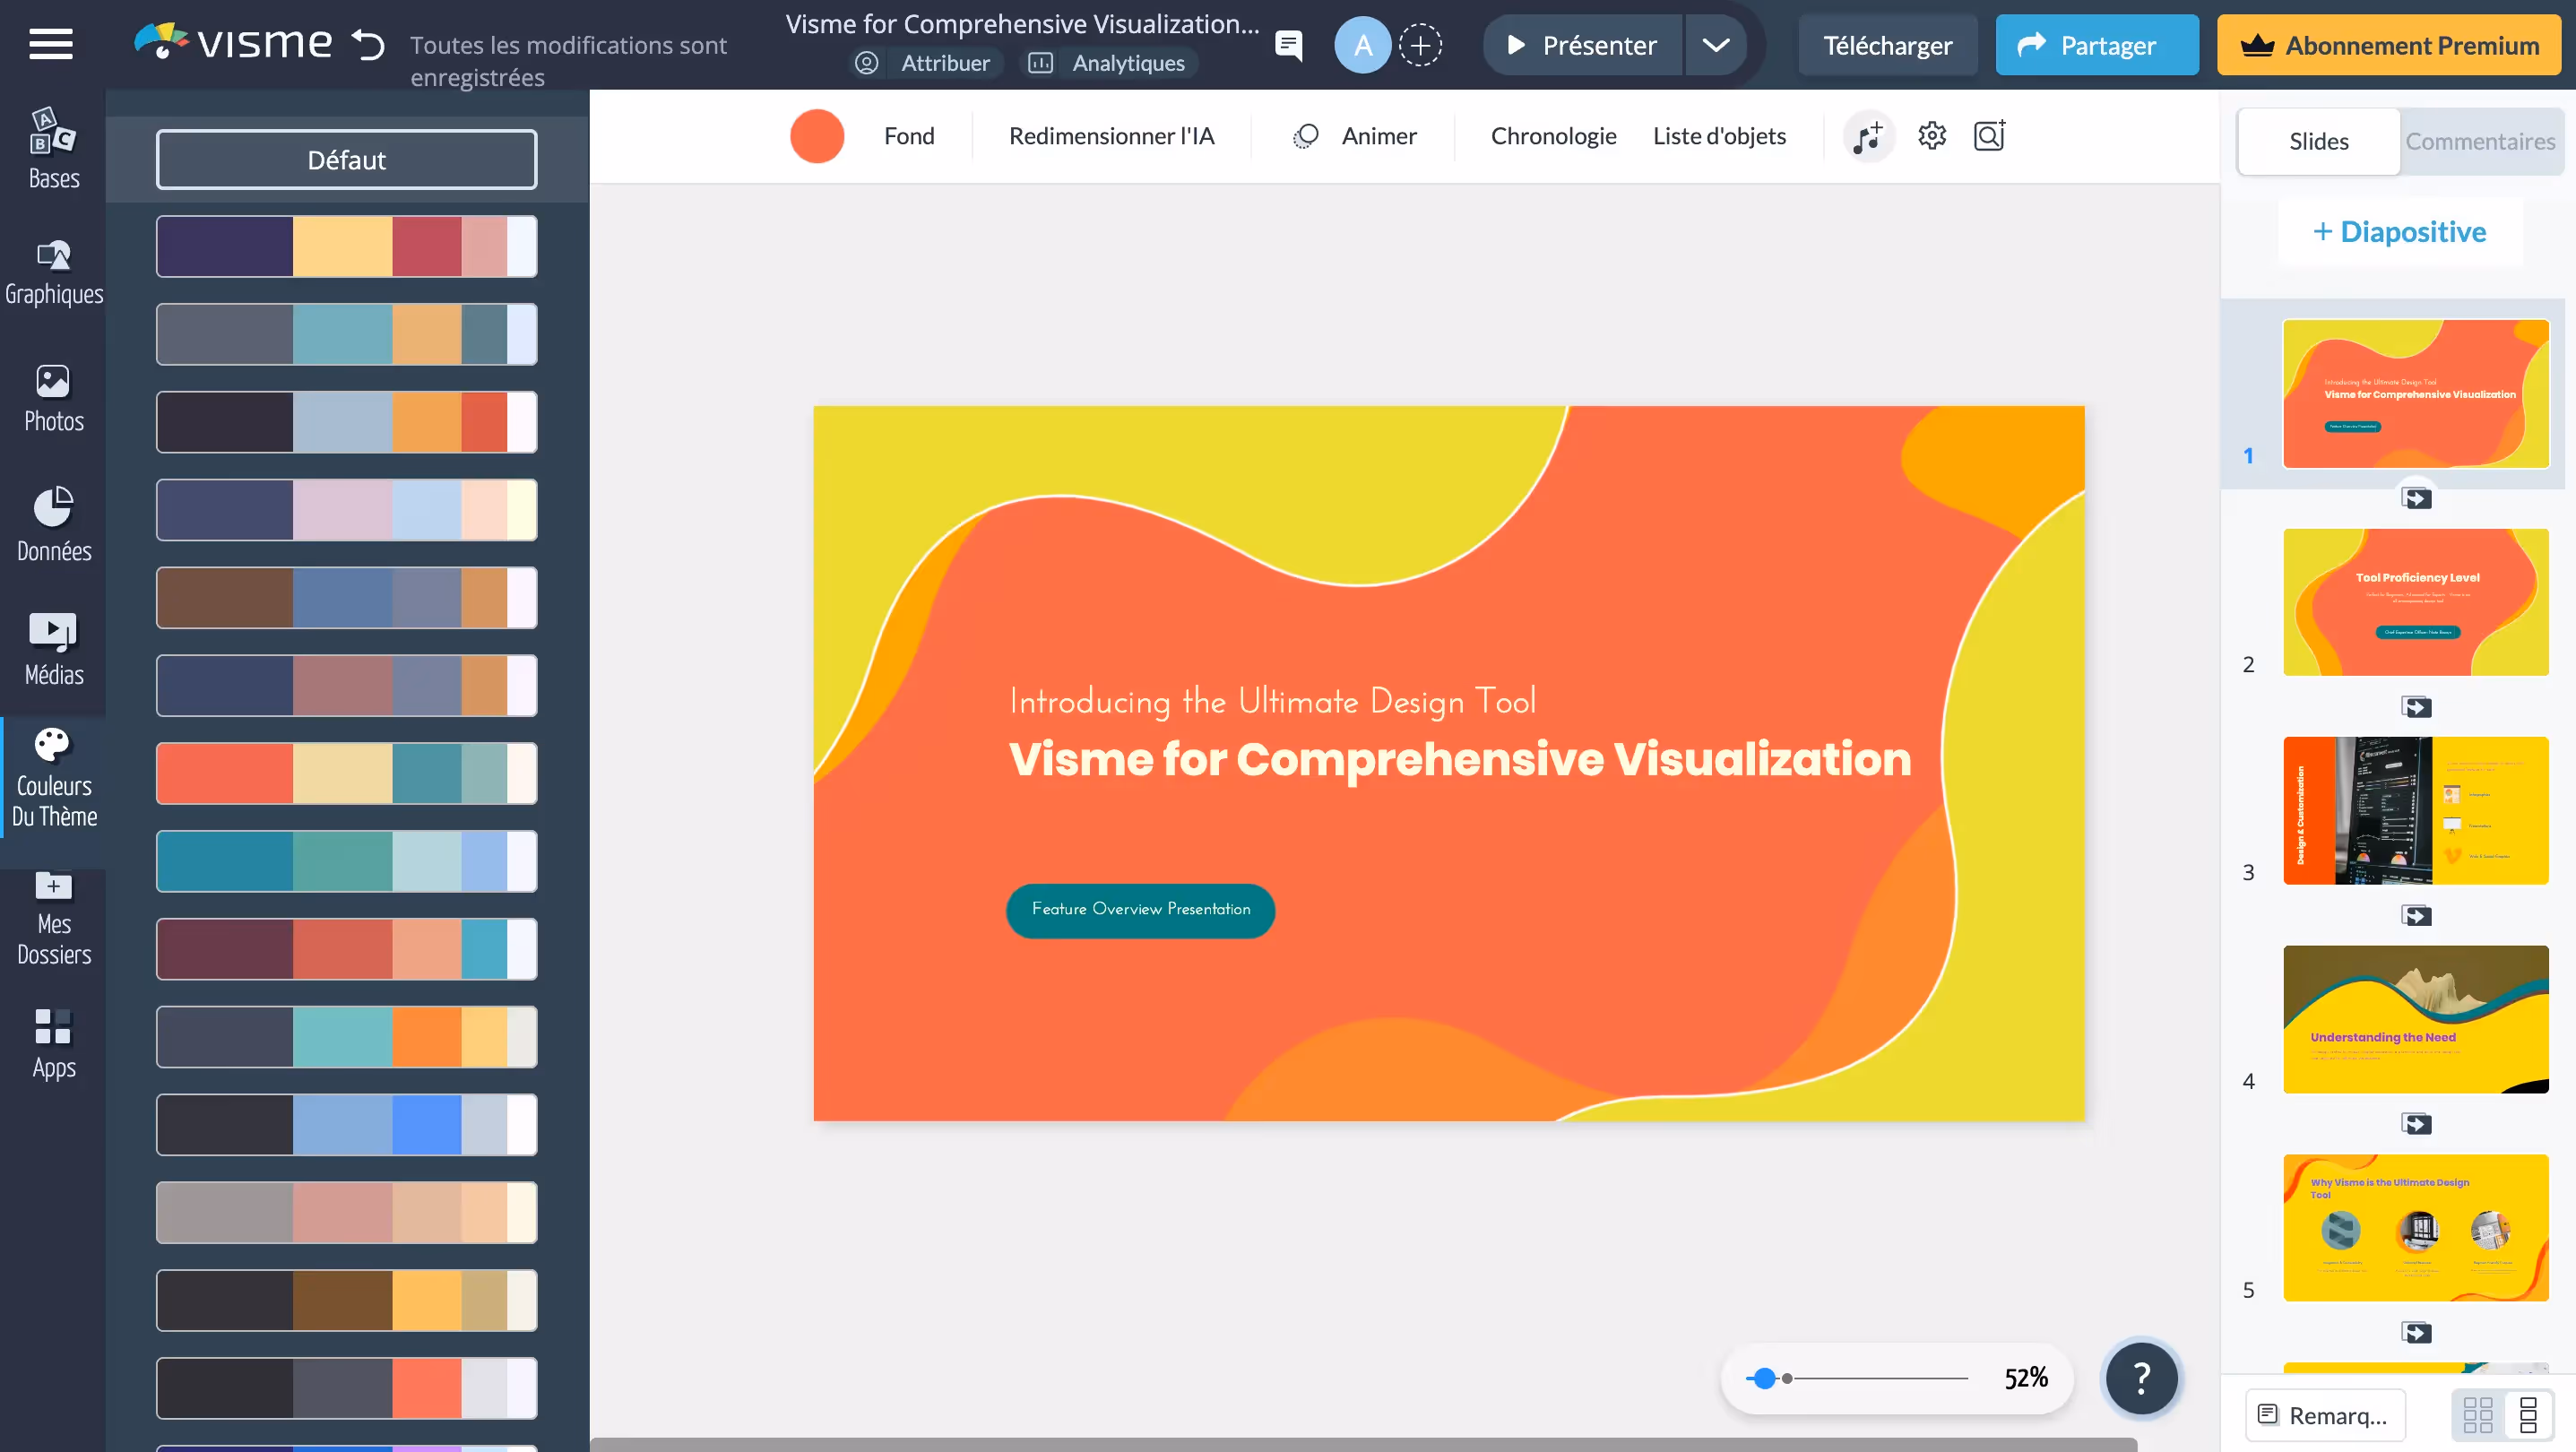Click the undo arrow icon
This screenshot has width=2576, height=1452.
pyautogui.click(x=368, y=44)
